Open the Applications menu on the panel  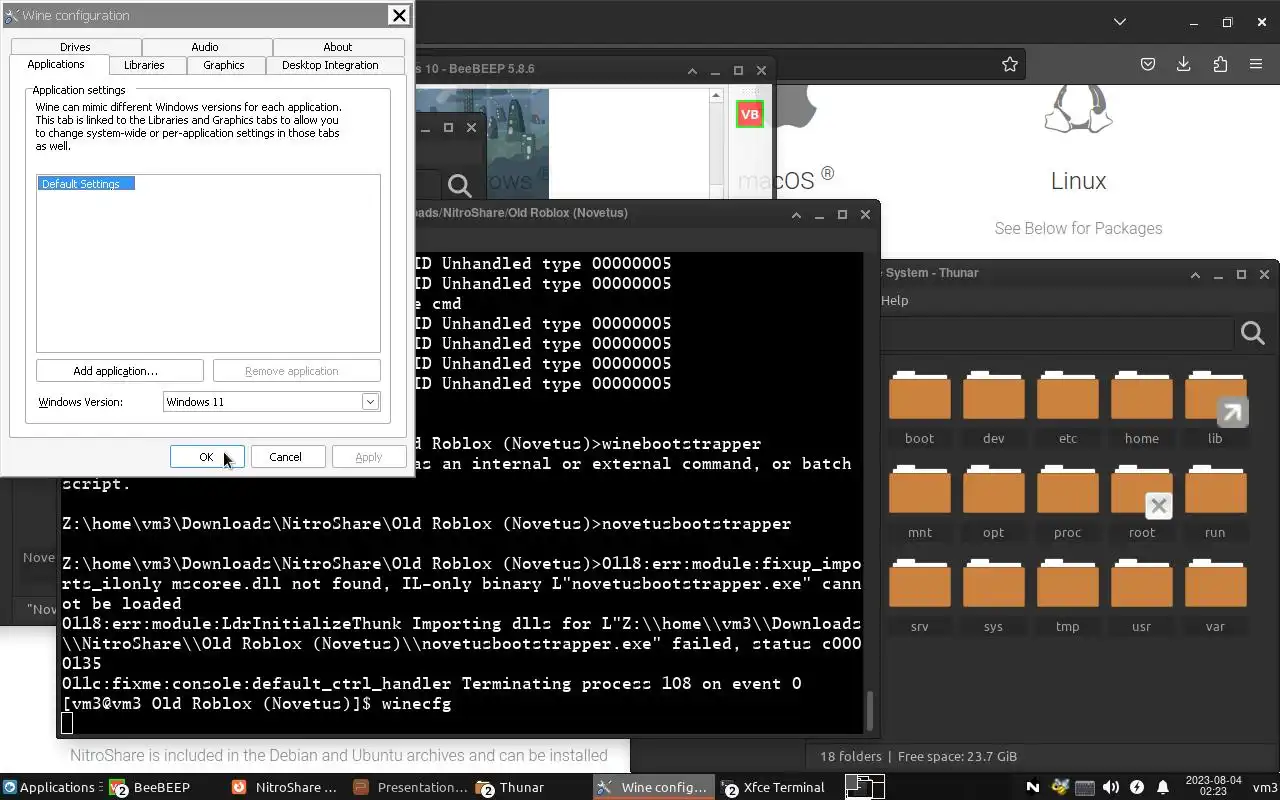pyautogui.click(x=50, y=787)
